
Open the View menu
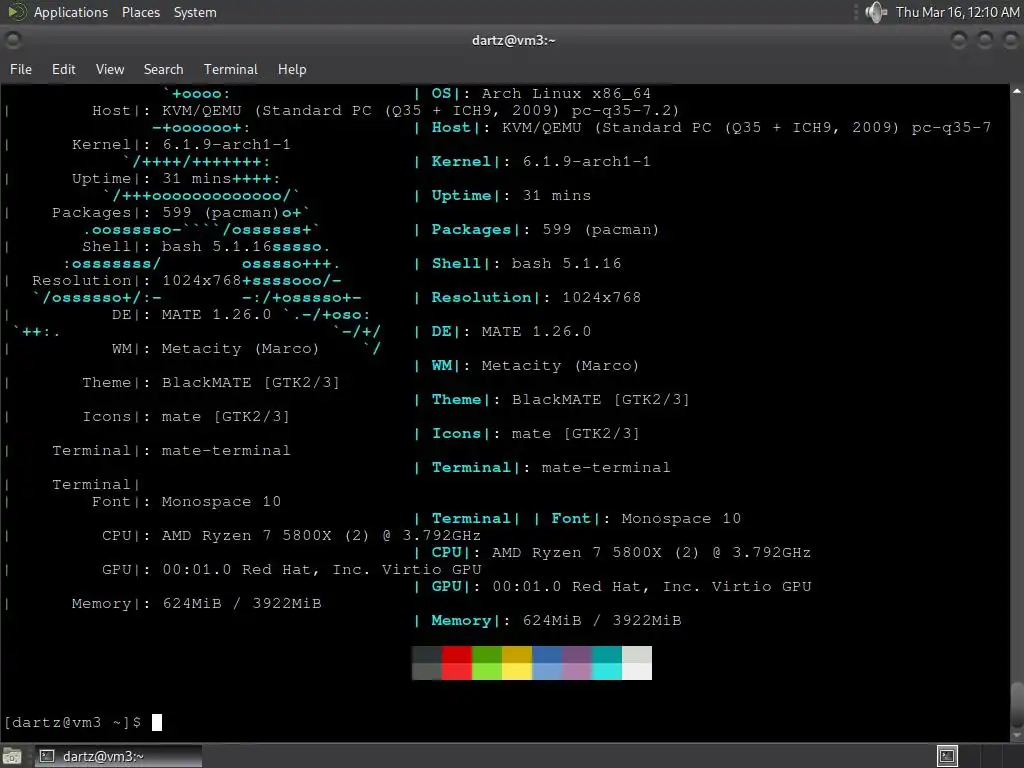tap(110, 69)
